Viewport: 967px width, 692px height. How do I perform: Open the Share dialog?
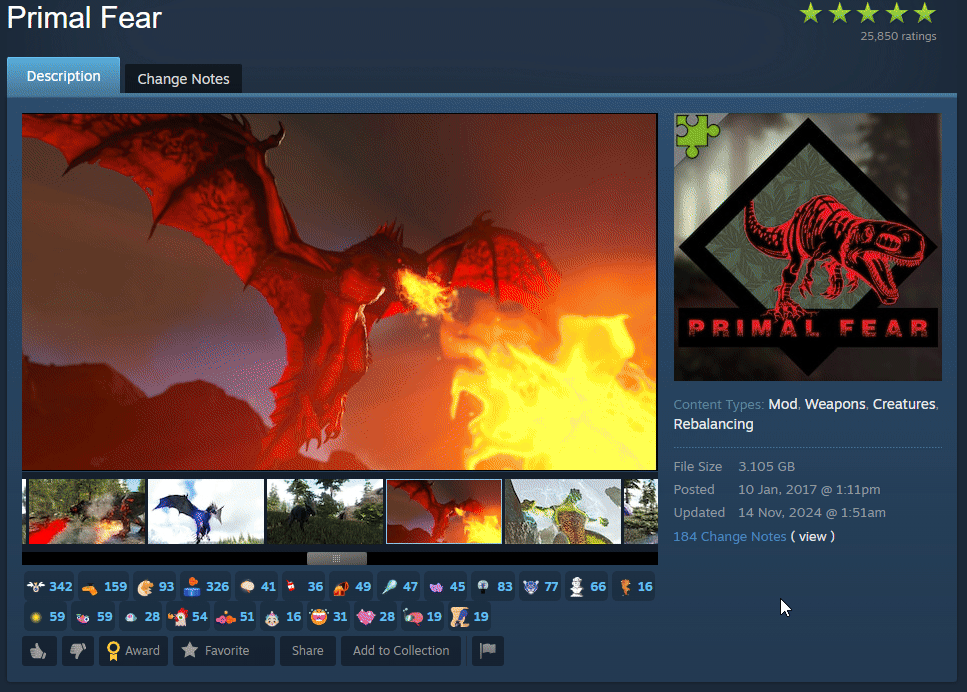click(x=308, y=651)
